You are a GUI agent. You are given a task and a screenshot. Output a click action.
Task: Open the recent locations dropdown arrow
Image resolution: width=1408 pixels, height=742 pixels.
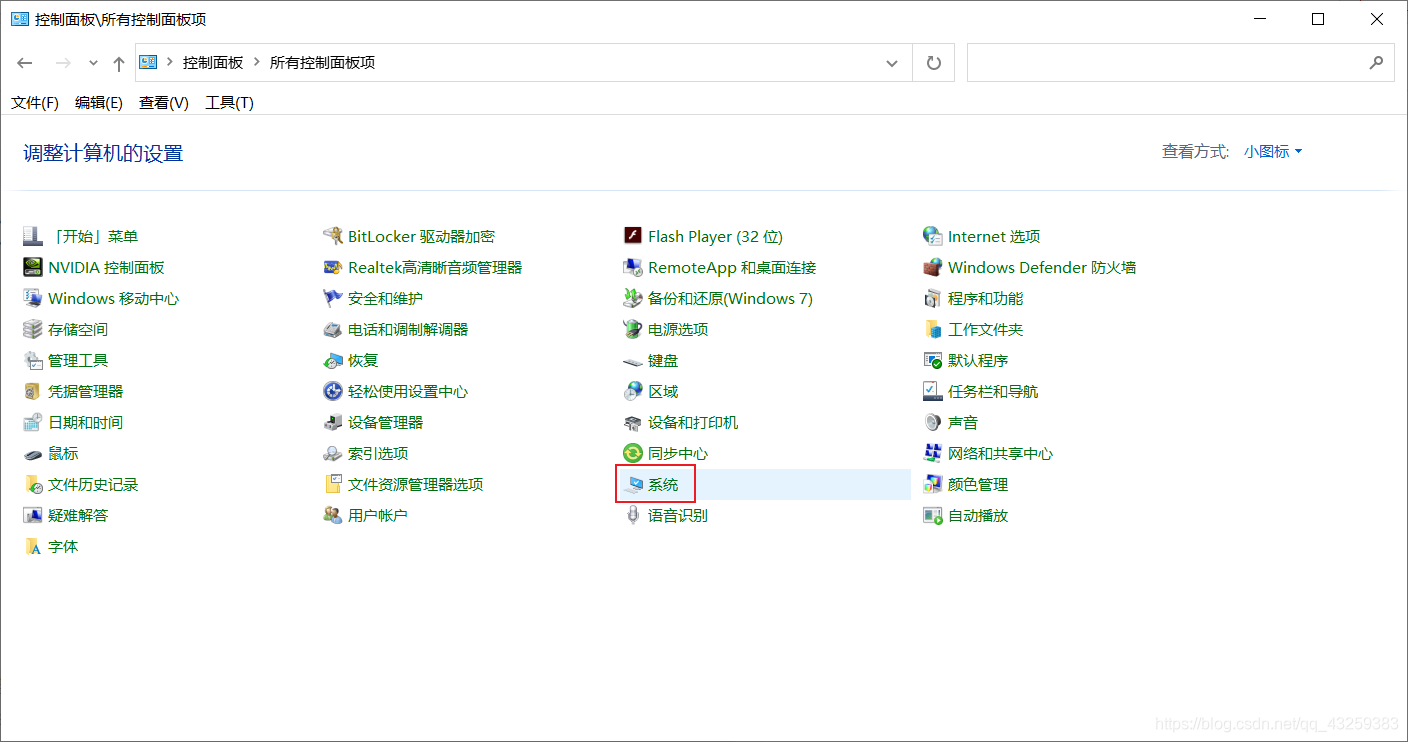[x=94, y=63]
